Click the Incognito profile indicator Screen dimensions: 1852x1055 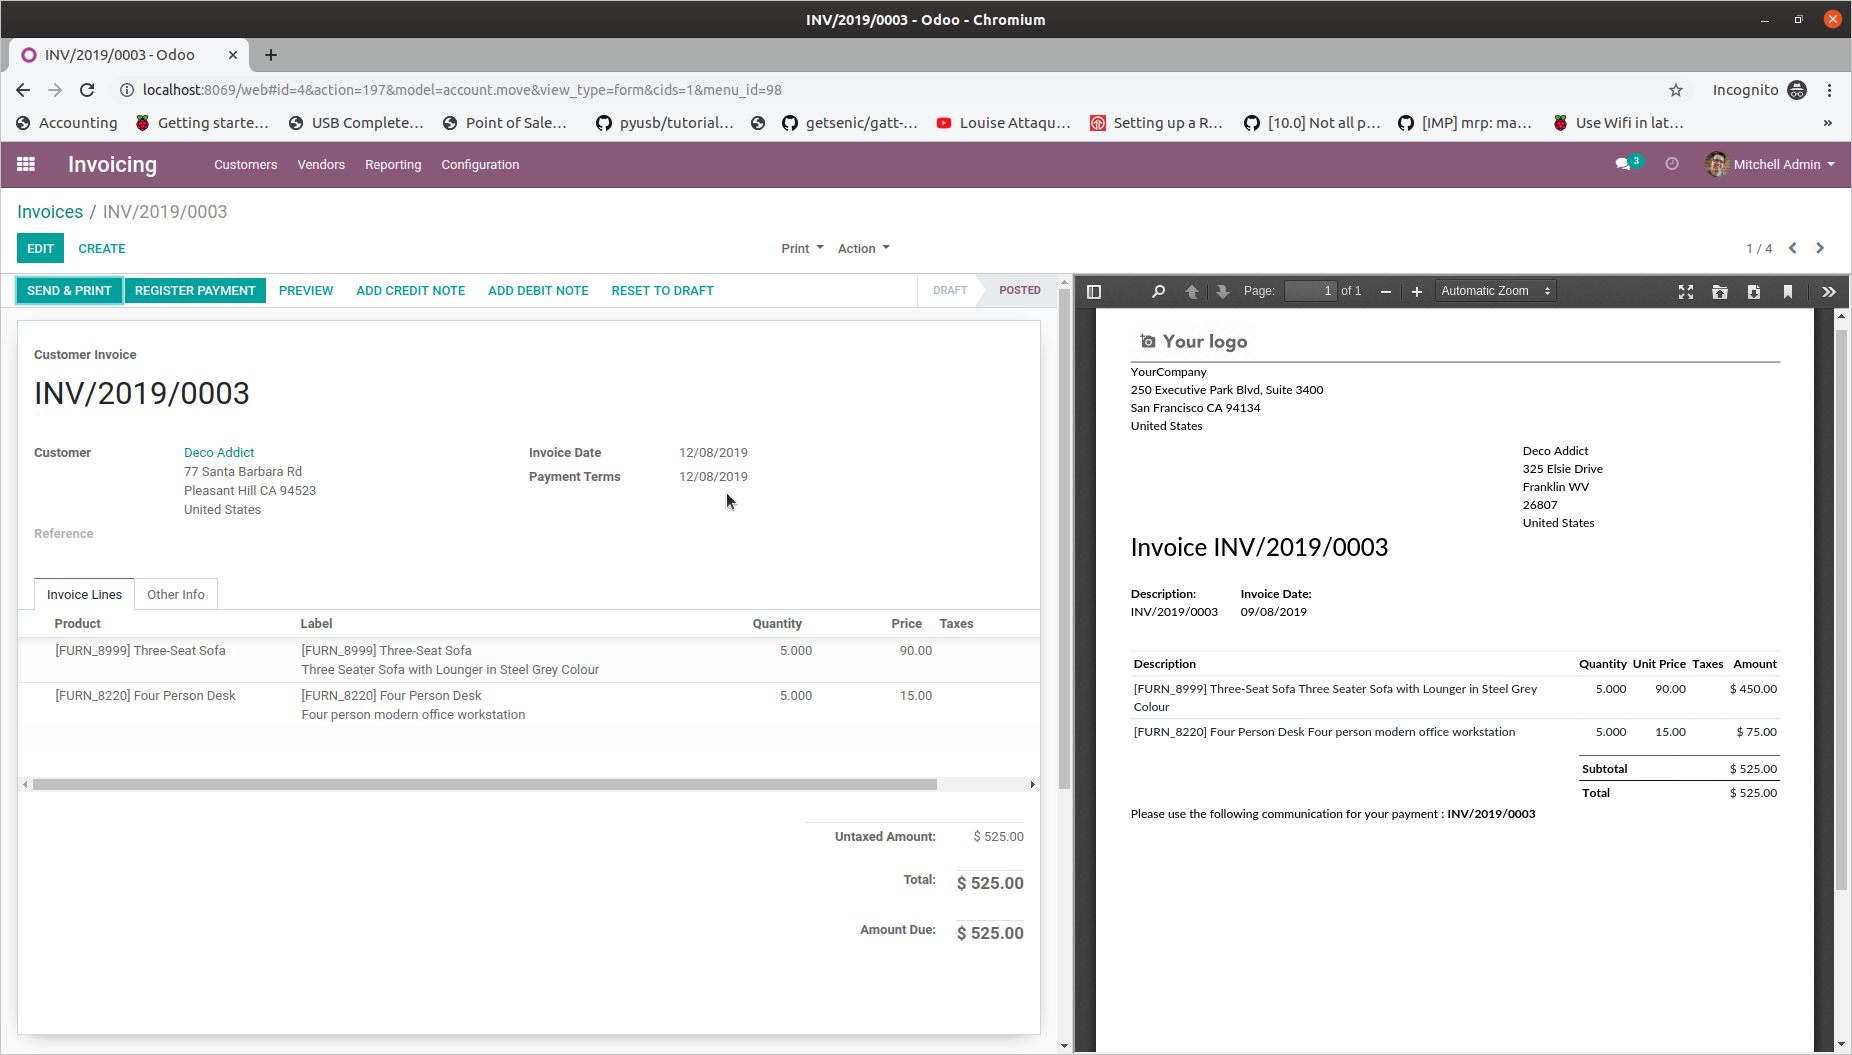pos(1759,90)
